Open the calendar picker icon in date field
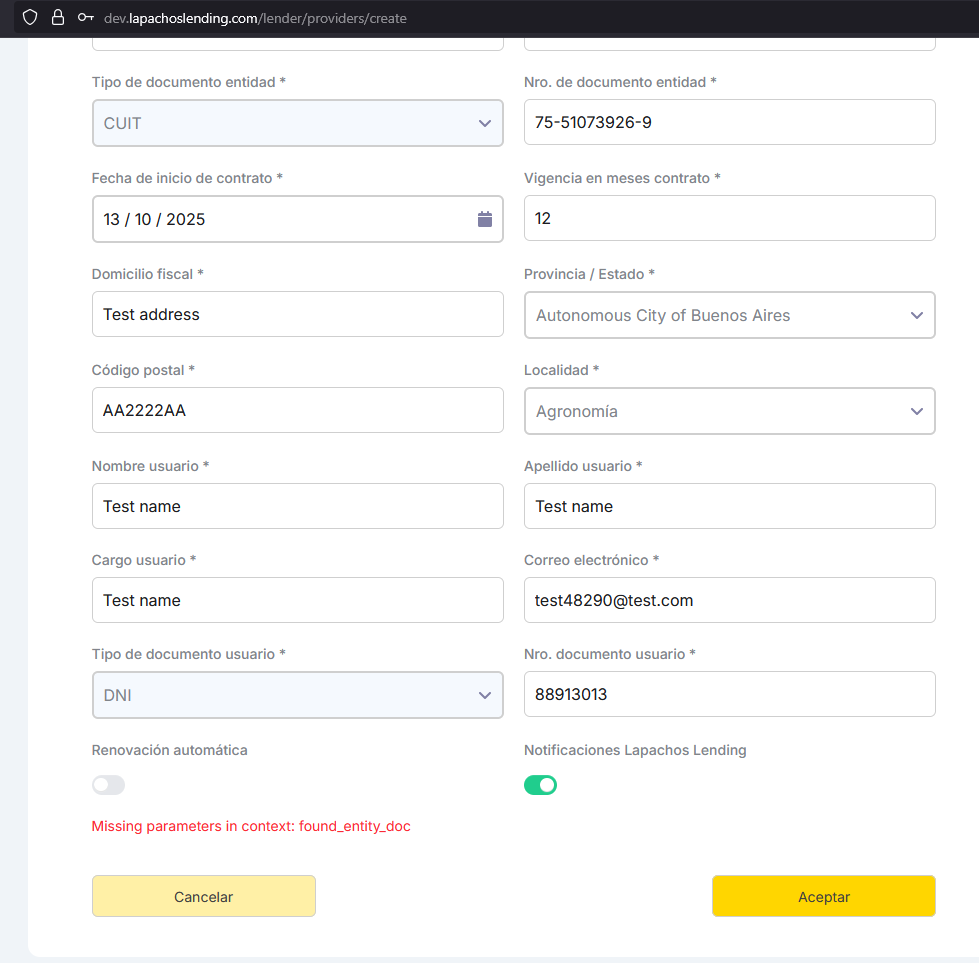The height and width of the screenshot is (963, 979). [x=485, y=219]
